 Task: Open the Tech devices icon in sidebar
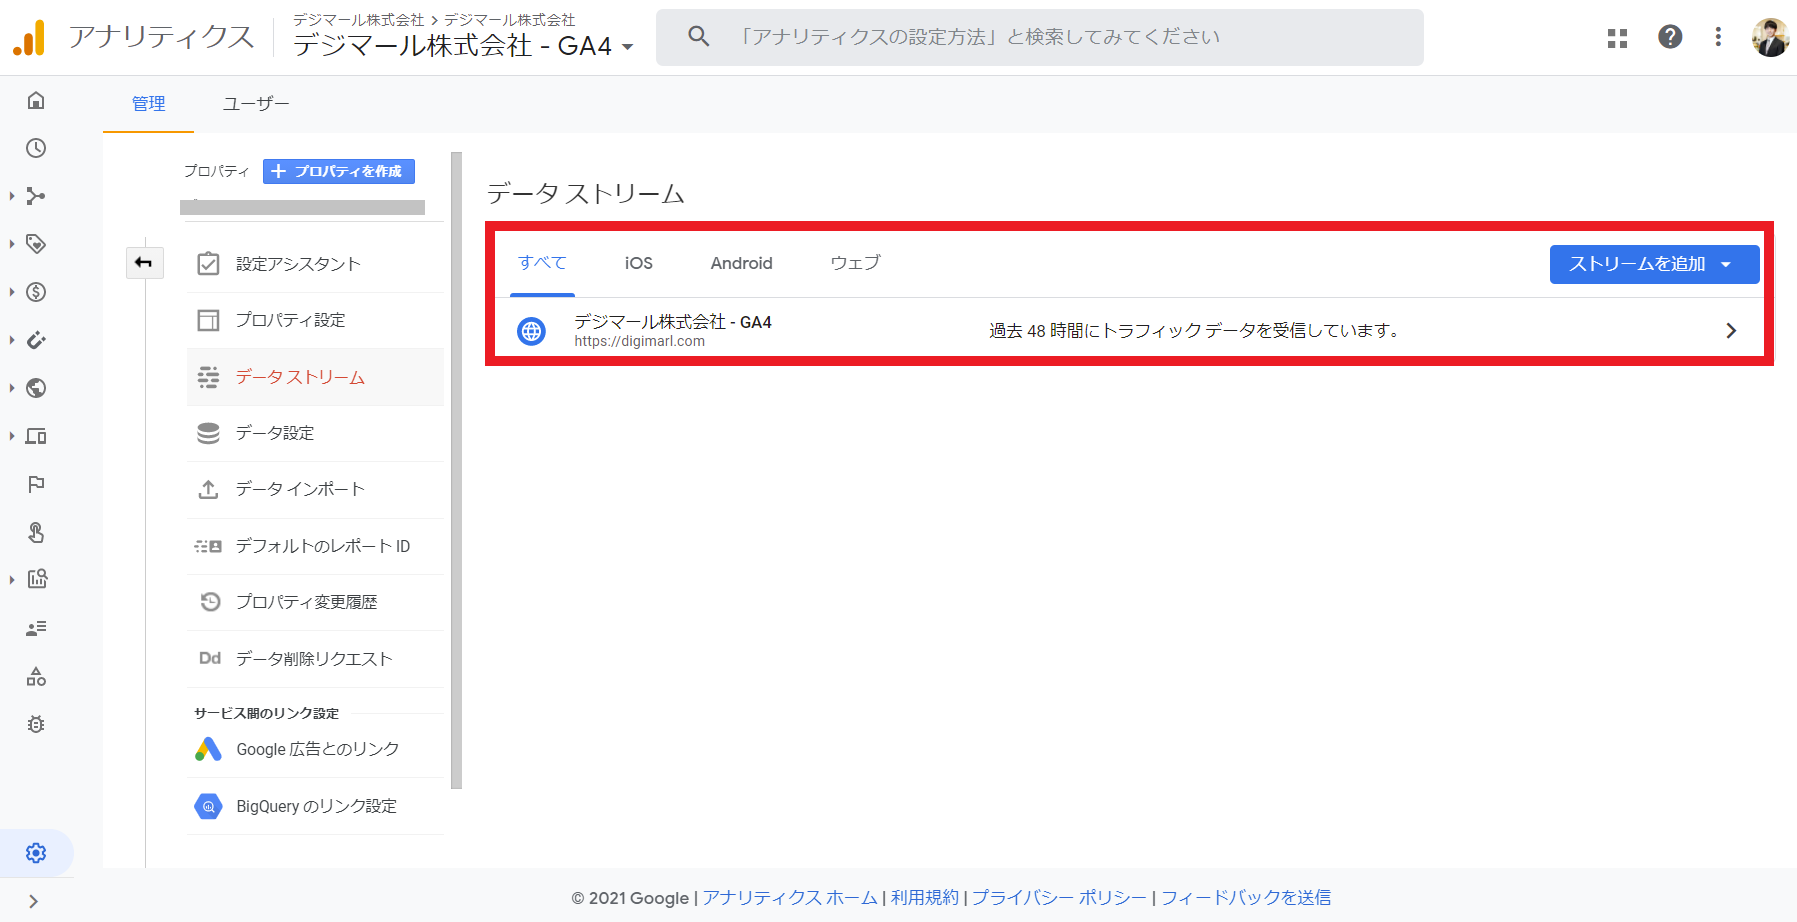(36, 436)
